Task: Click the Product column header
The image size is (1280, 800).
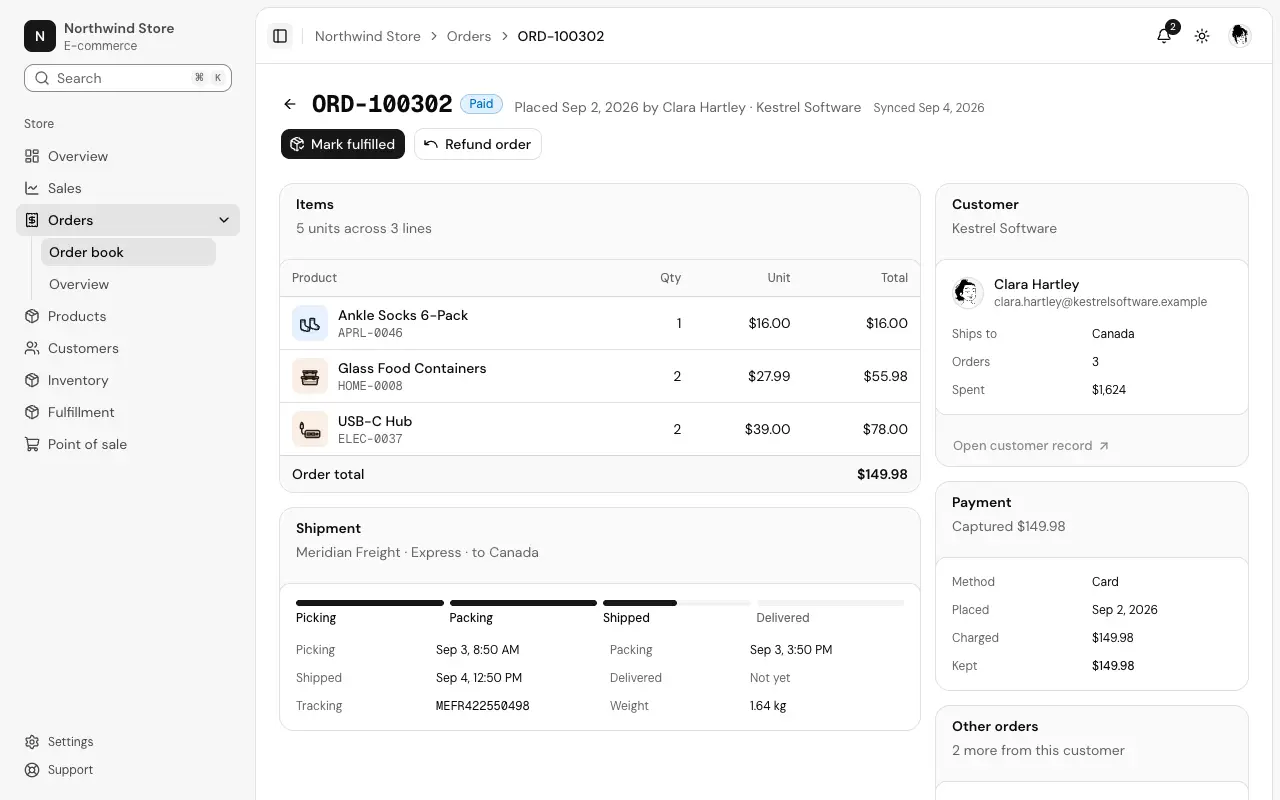Action: [x=314, y=278]
